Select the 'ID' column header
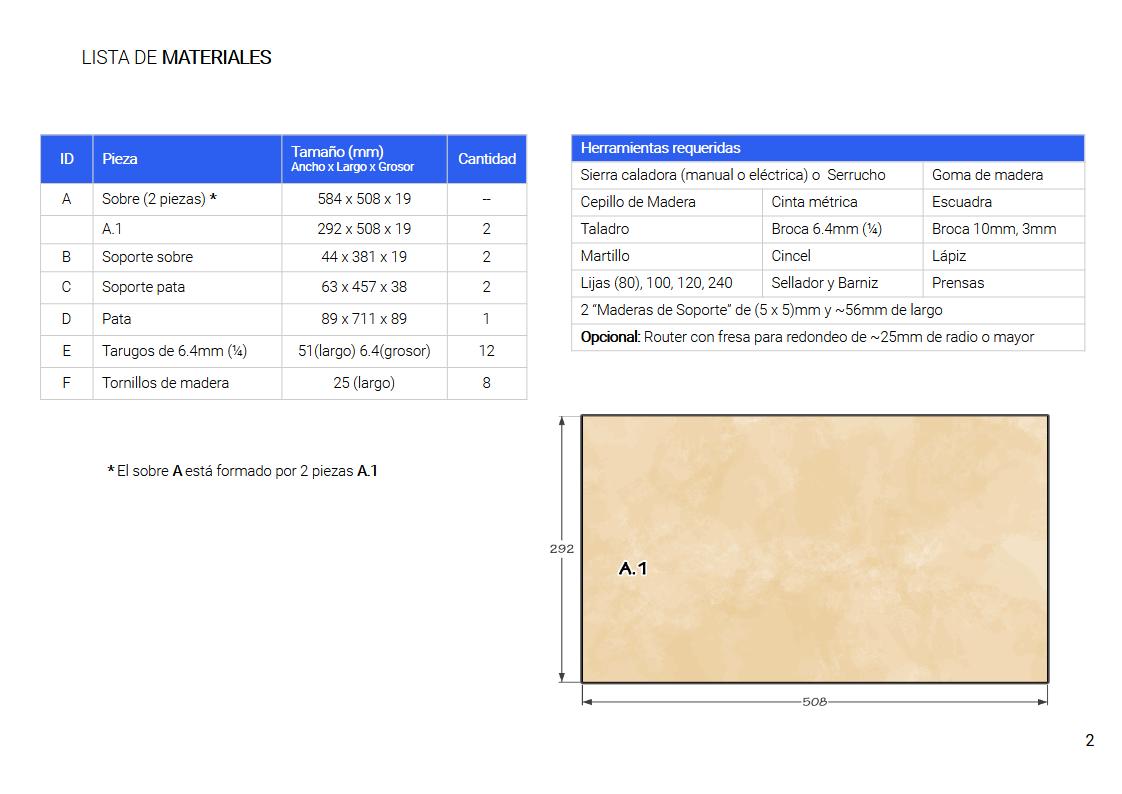 [67, 159]
